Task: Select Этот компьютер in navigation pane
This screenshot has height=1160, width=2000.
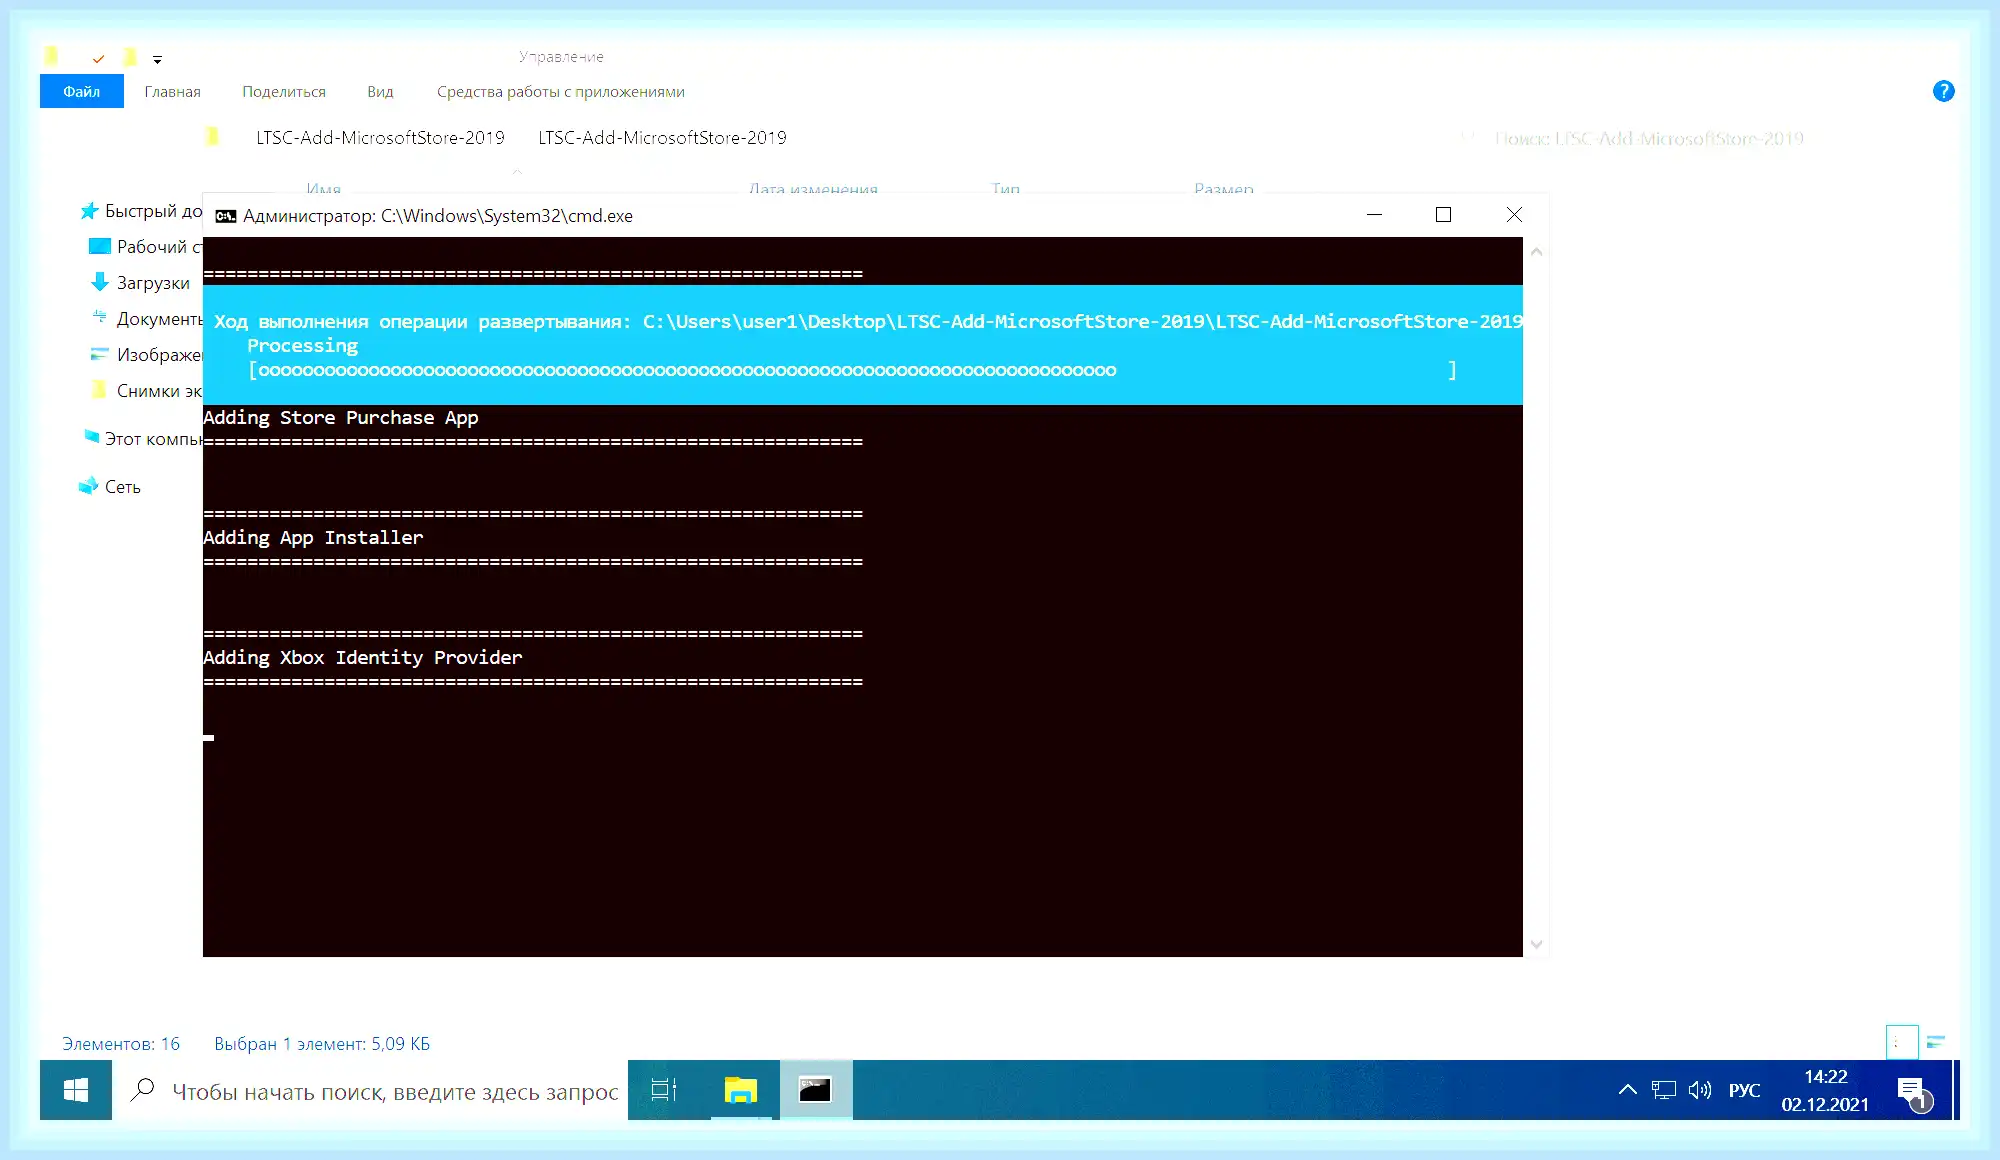Action: (x=141, y=439)
